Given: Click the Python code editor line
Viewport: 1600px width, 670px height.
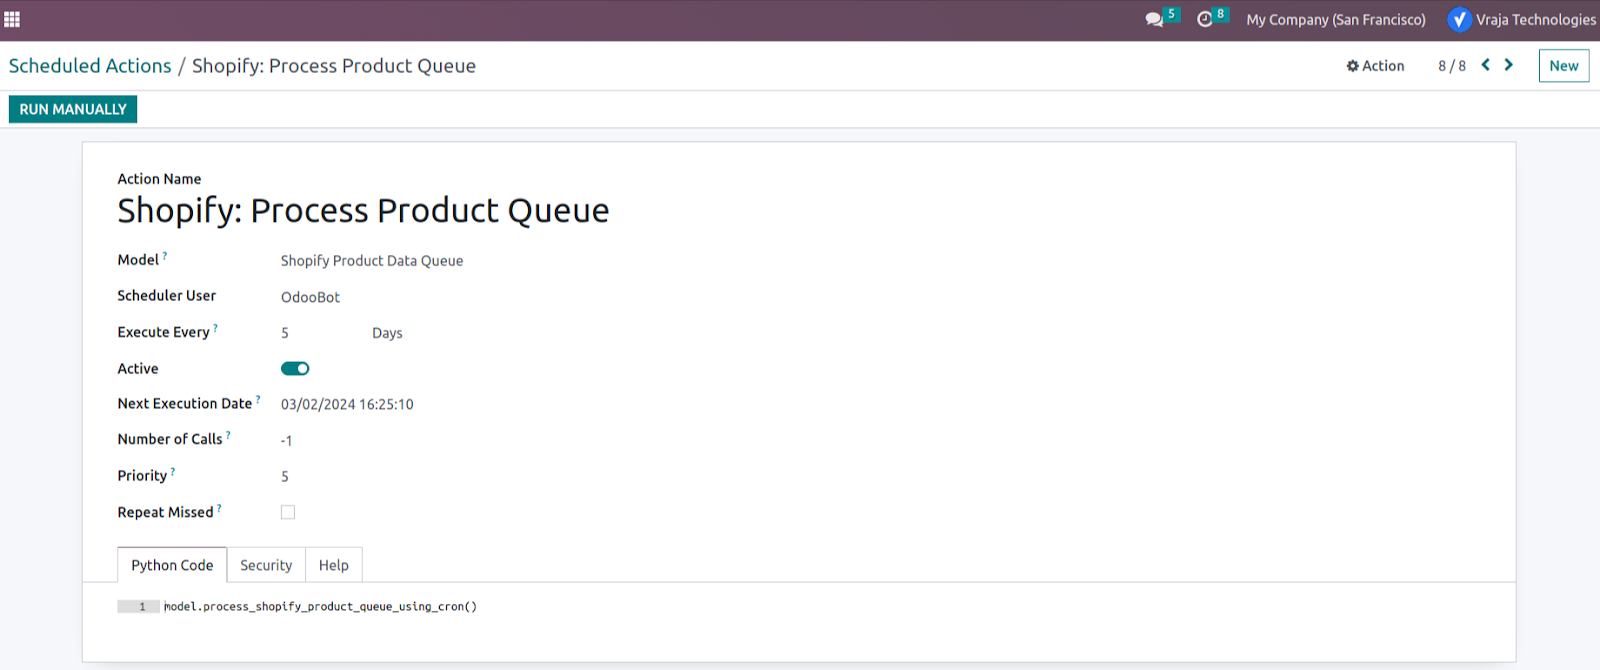Looking at the screenshot, I should point(320,606).
